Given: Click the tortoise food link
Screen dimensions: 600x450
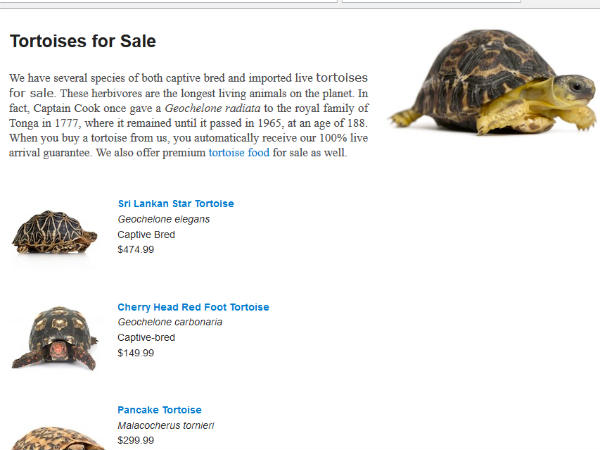Looking at the screenshot, I should coord(238,153).
